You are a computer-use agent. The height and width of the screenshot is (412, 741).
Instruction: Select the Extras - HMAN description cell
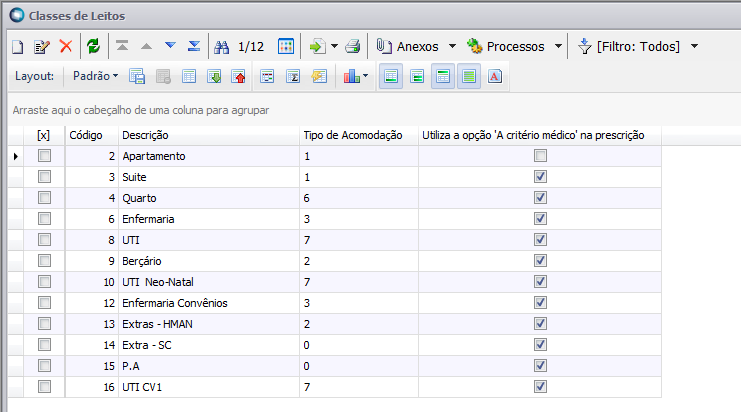209,324
